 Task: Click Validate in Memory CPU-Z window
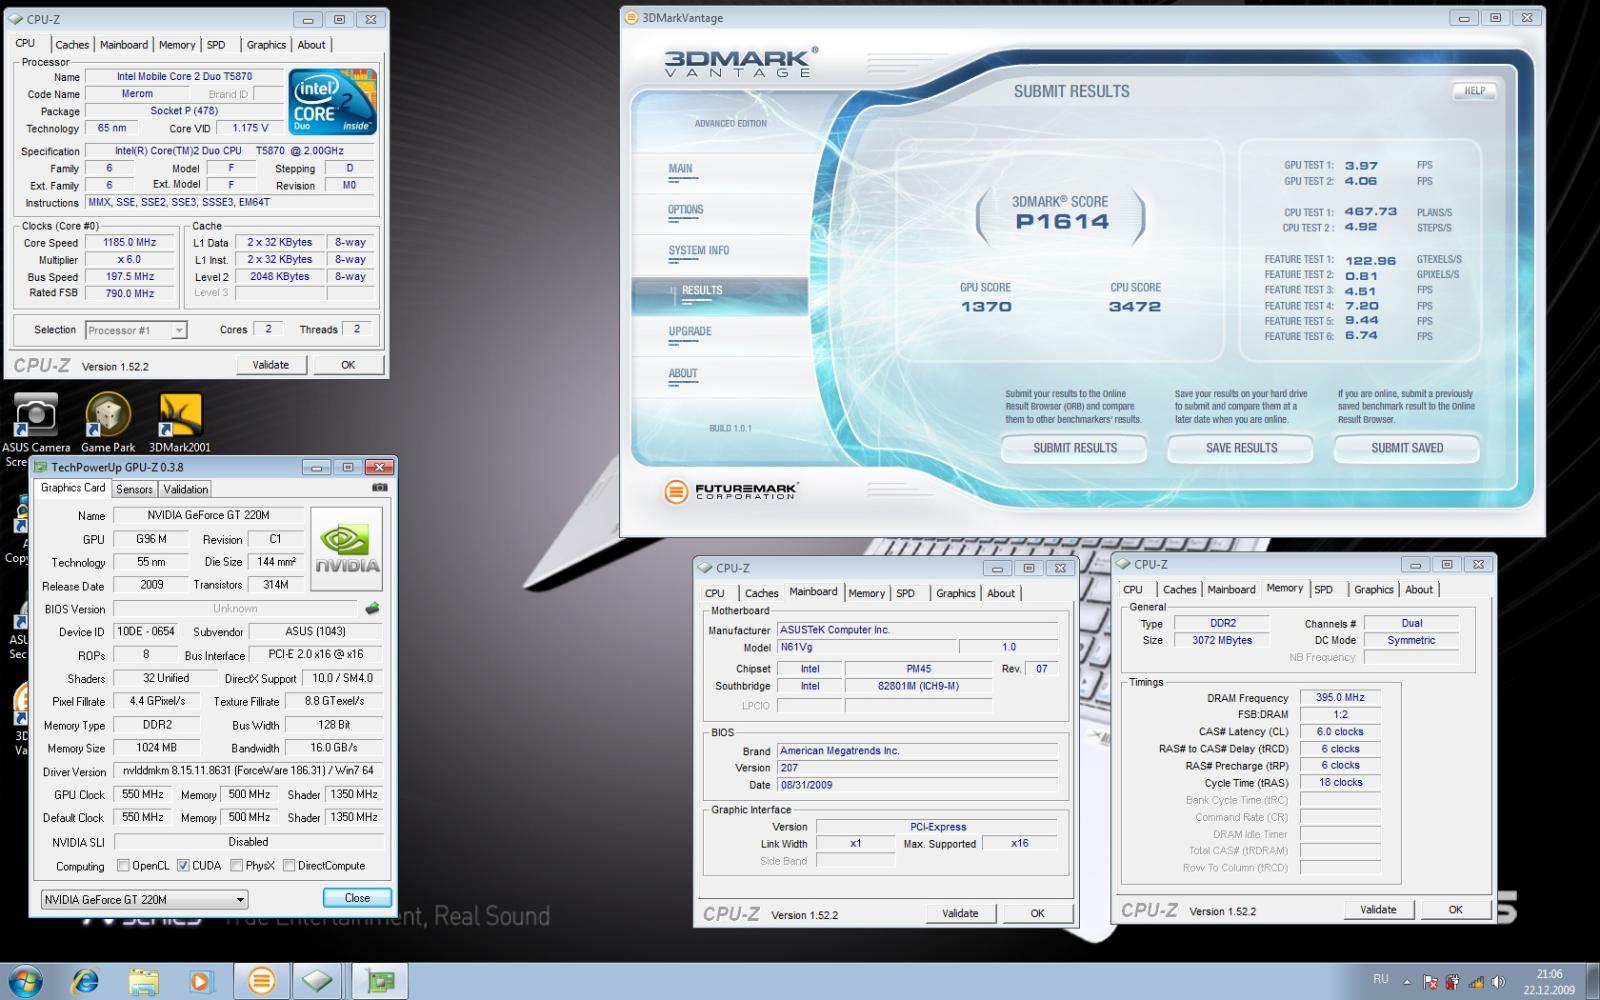coord(1378,909)
